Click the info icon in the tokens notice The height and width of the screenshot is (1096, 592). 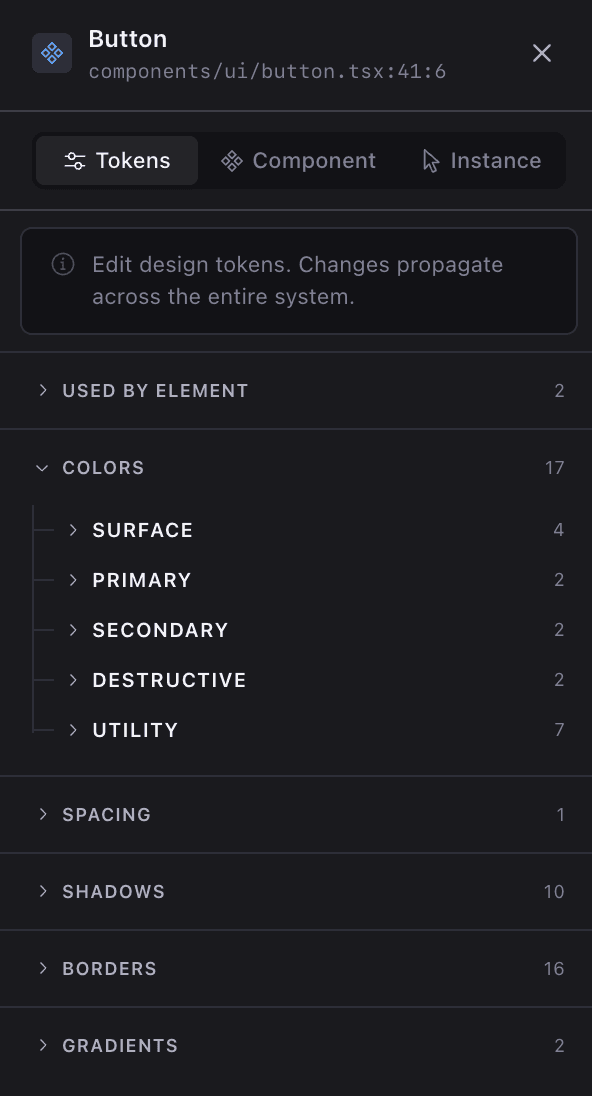coord(63,265)
